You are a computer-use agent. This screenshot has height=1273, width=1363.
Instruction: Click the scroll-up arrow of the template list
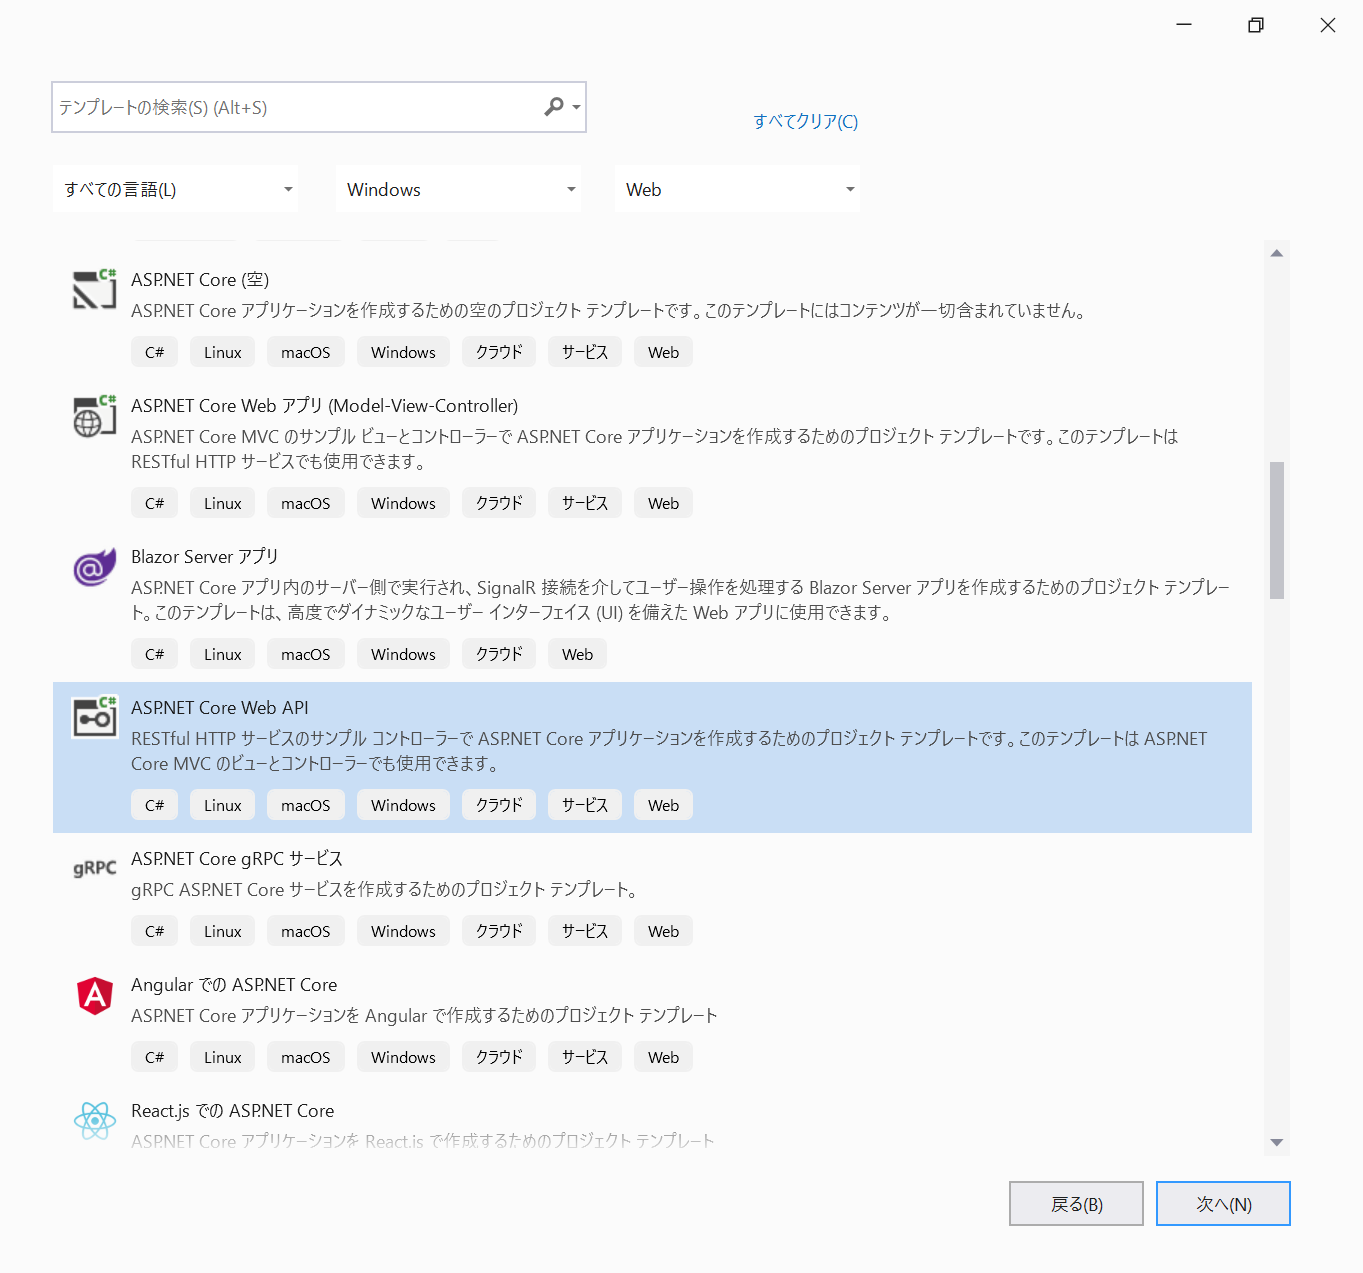coord(1276,253)
